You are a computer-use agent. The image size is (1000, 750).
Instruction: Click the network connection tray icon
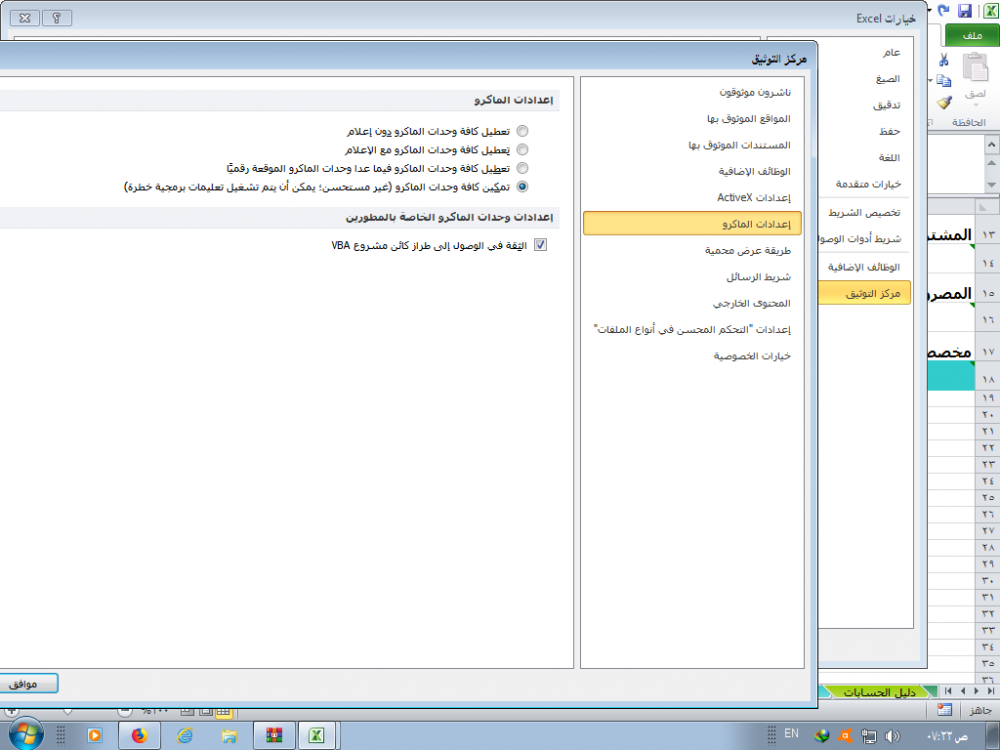(x=869, y=736)
